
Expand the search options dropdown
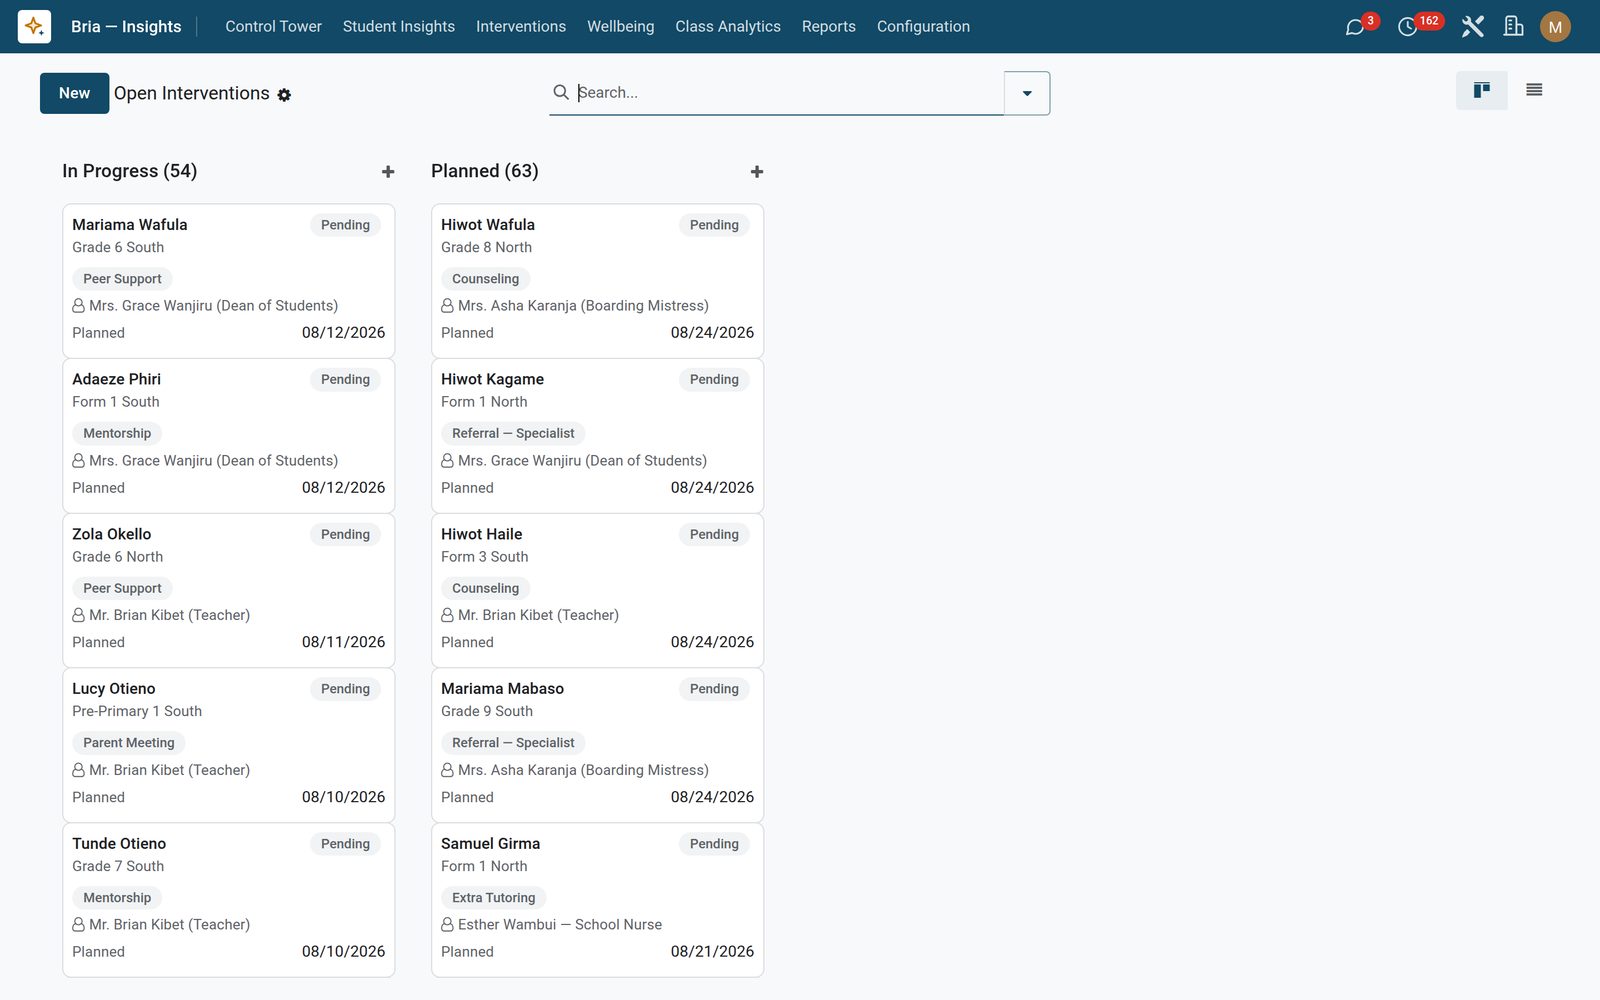pos(1027,93)
